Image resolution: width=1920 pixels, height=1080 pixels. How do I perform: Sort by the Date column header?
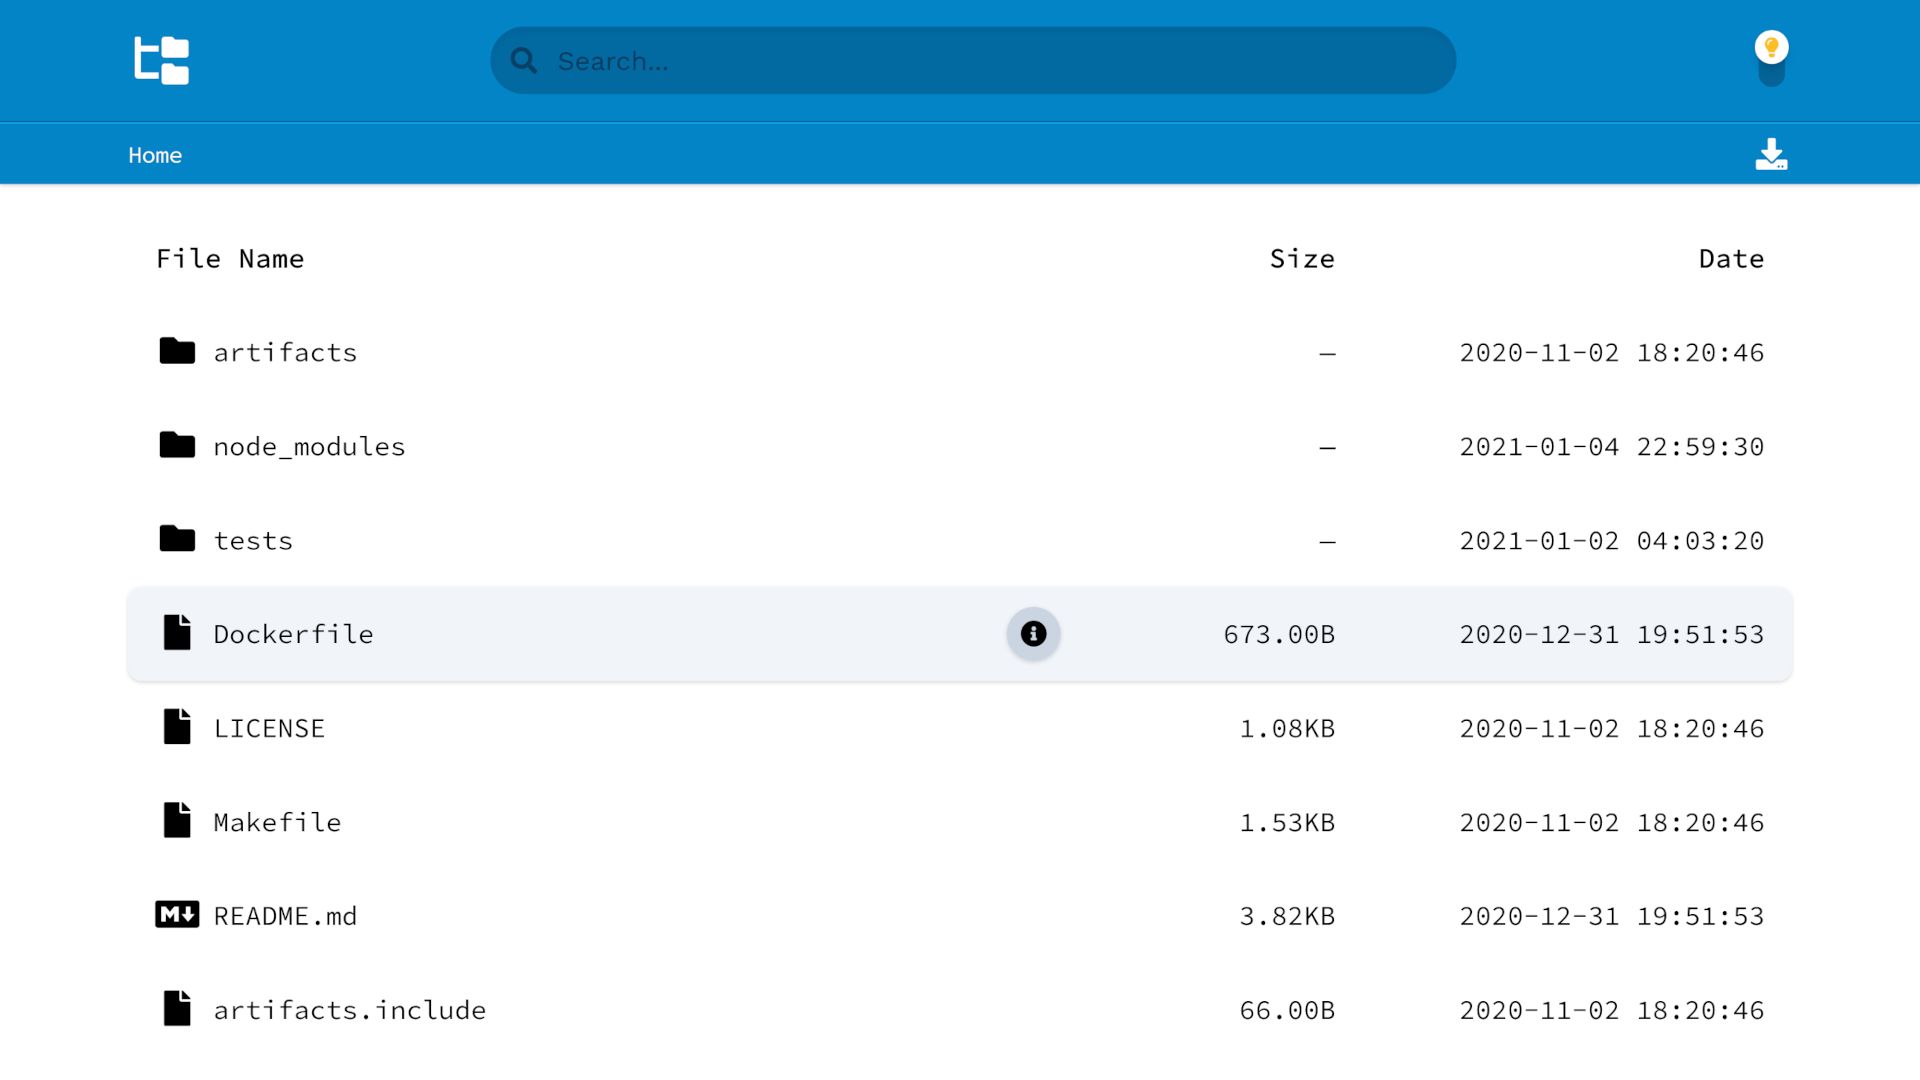point(1731,259)
